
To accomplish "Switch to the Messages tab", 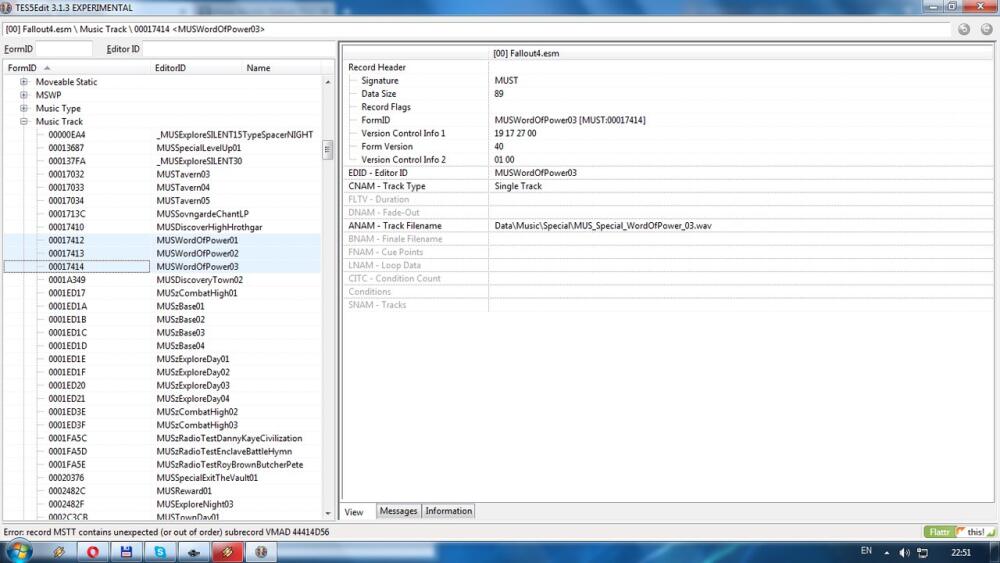I will click(398, 511).
